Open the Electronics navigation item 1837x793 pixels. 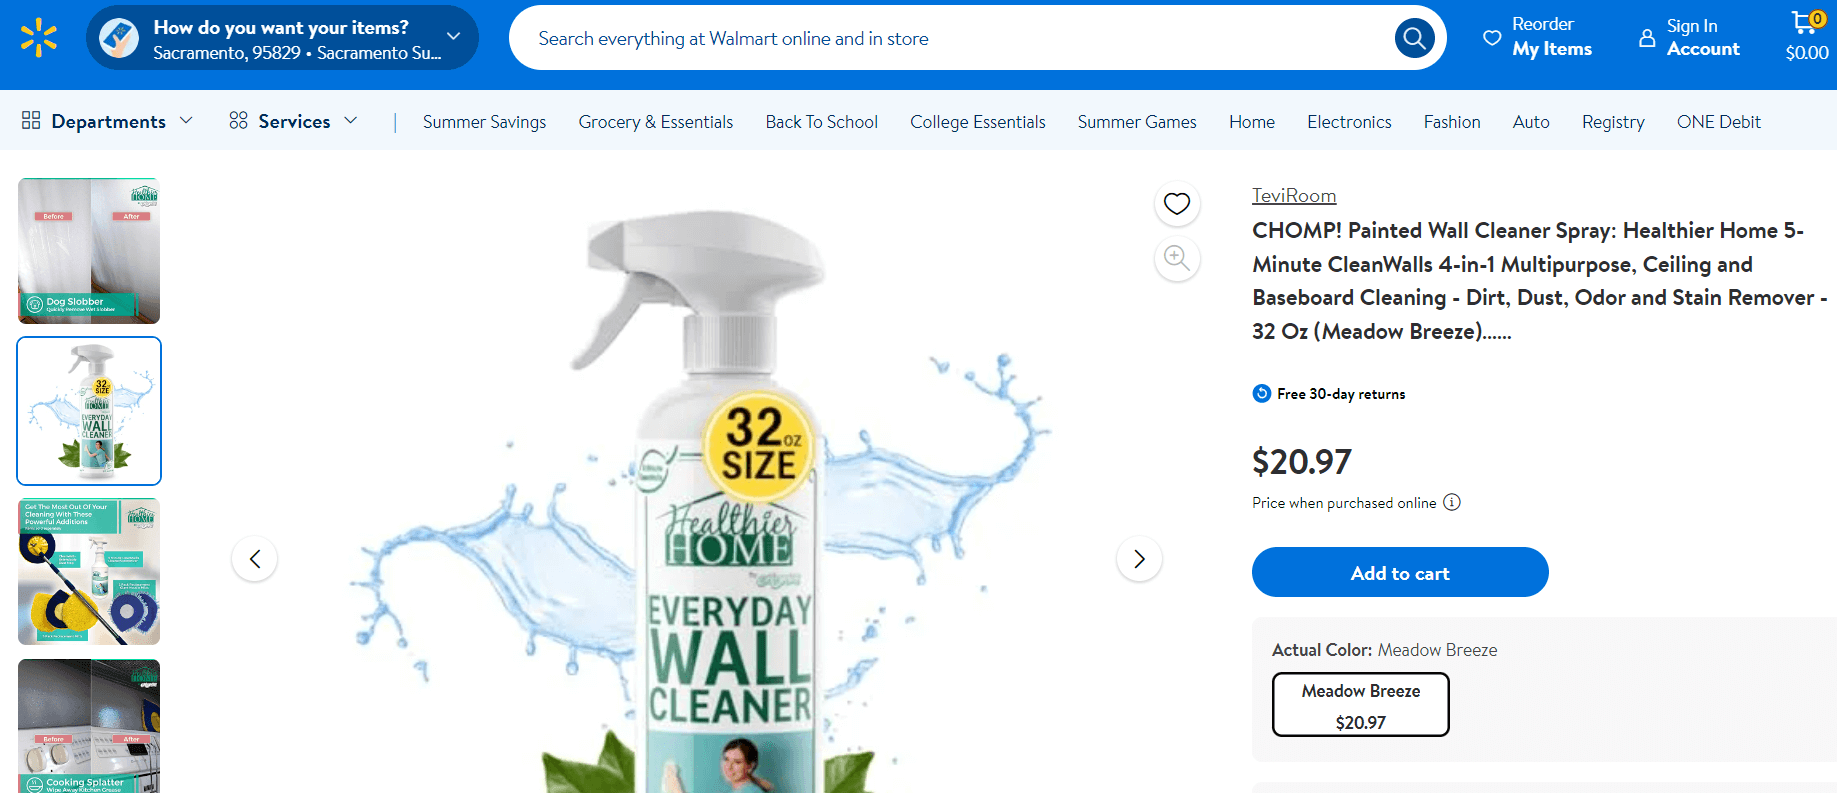(1348, 121)
